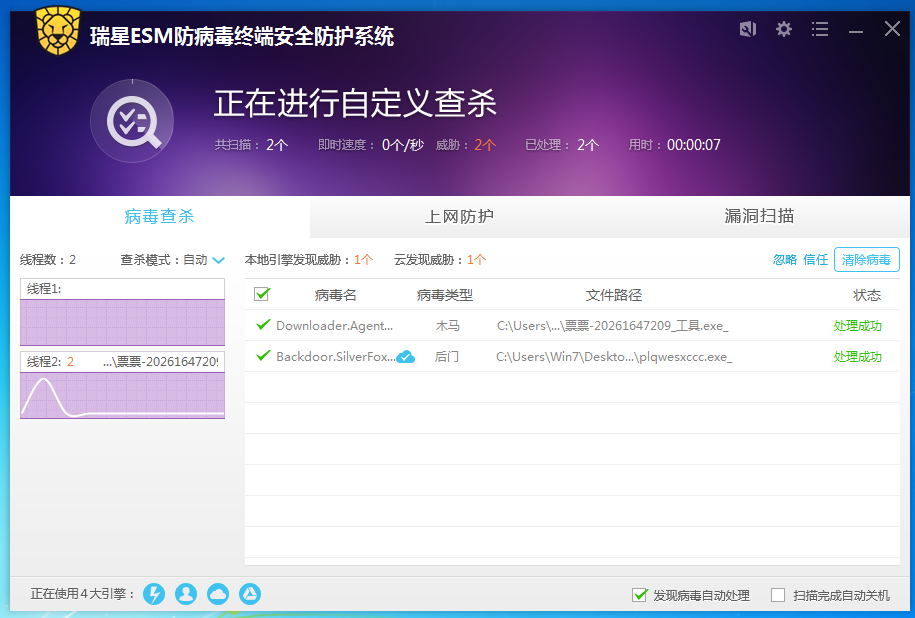Click the person-shaped engine icon
This screenshot has height=618, width=915.
pyautogui.click(x=186, y=594)
